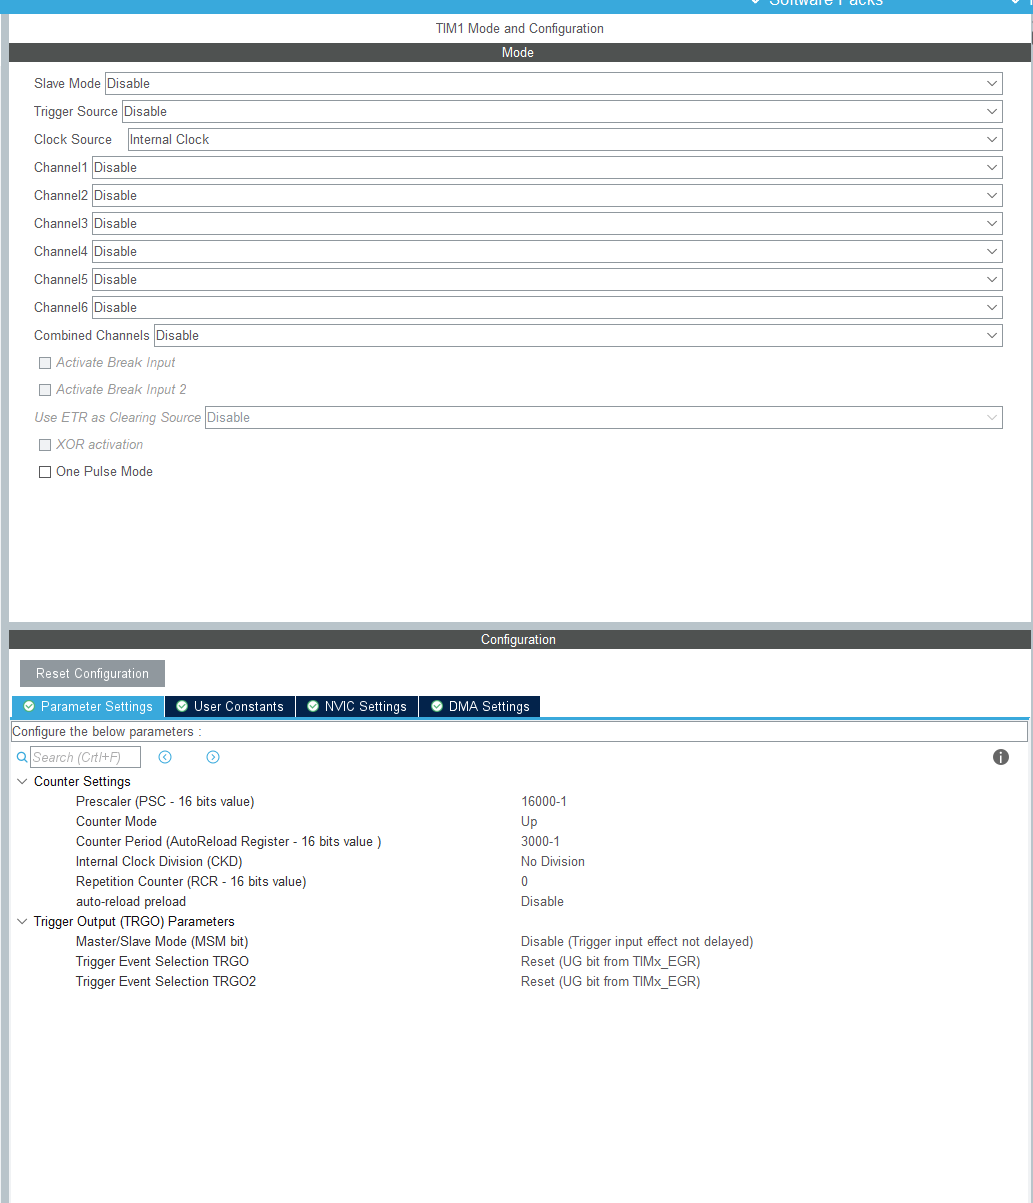This screenshot has height=1203, width=1033.
Task: Open the Clock Source dropdown
Action: tap(565, 140)
